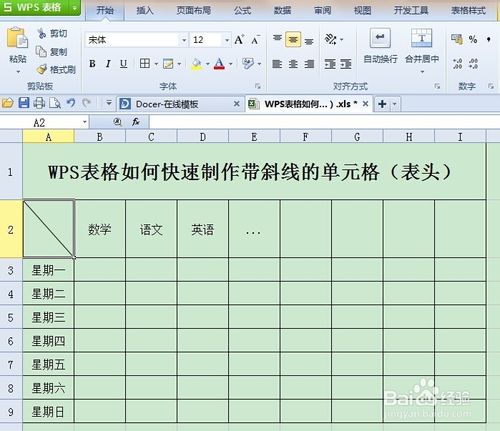Select the 数学 cell
The image size is (500, 431).
point(100,229)
